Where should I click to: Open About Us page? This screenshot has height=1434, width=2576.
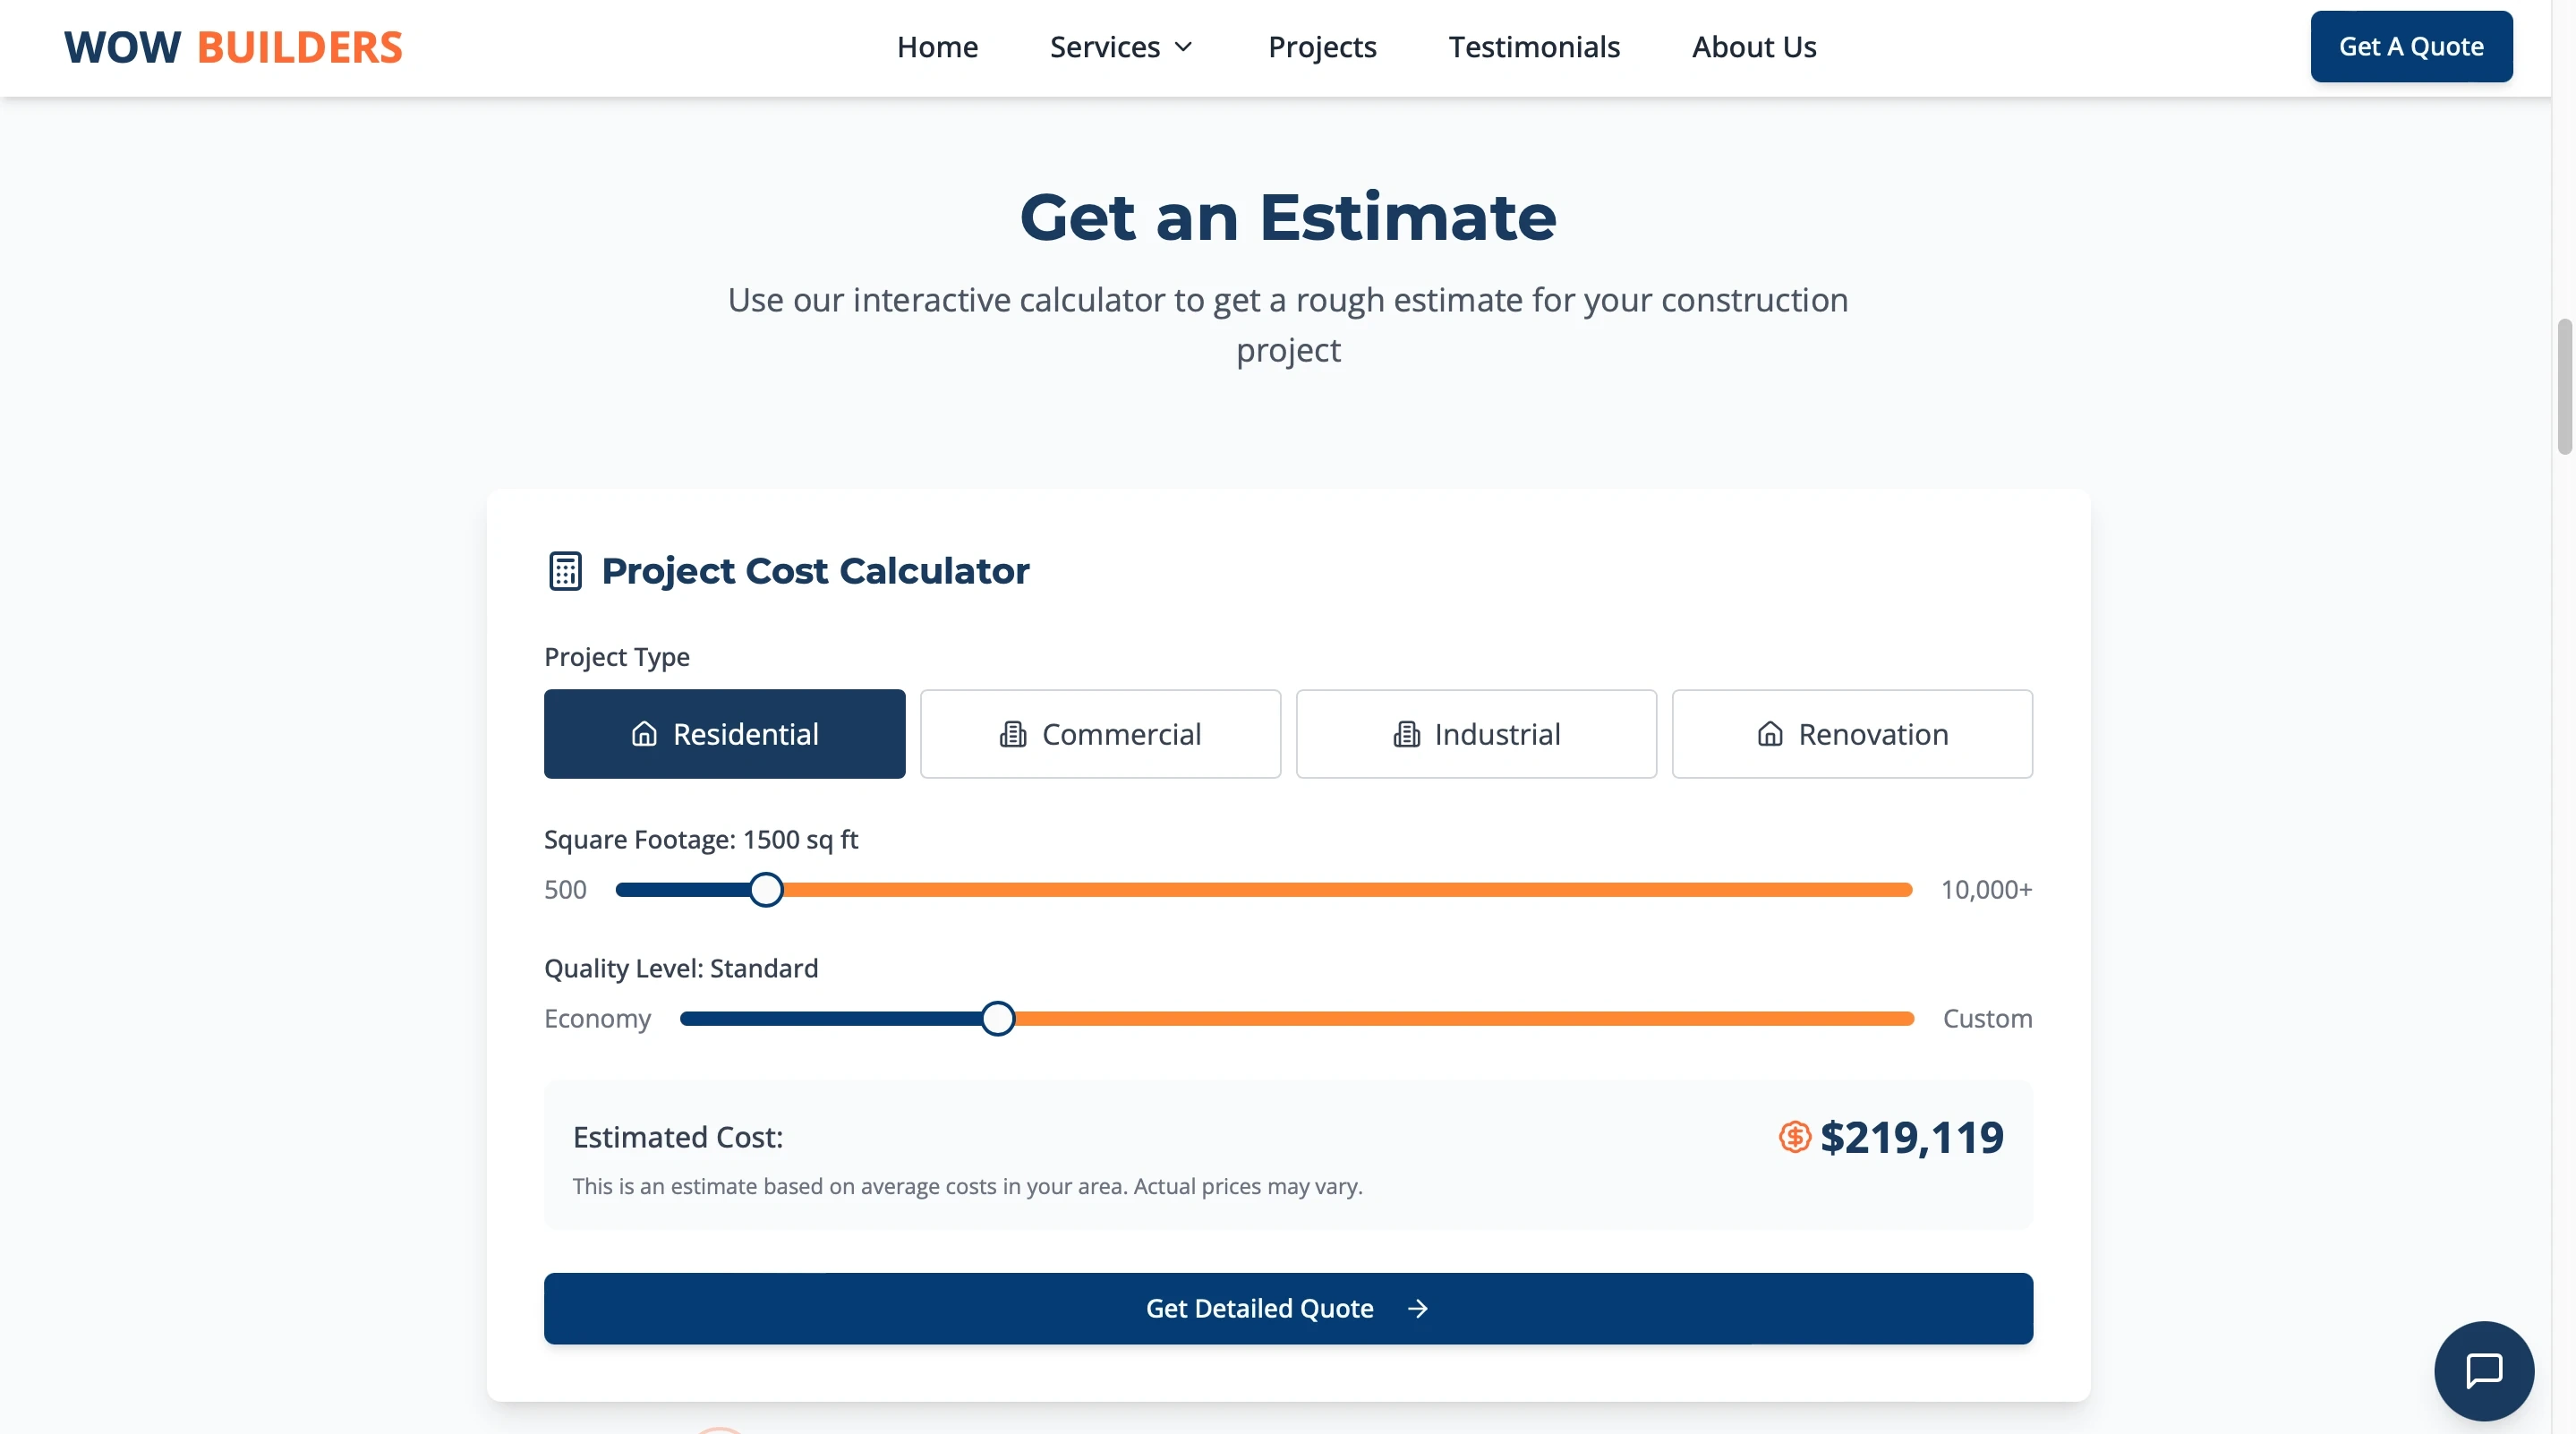click(x=1754, y=47)
